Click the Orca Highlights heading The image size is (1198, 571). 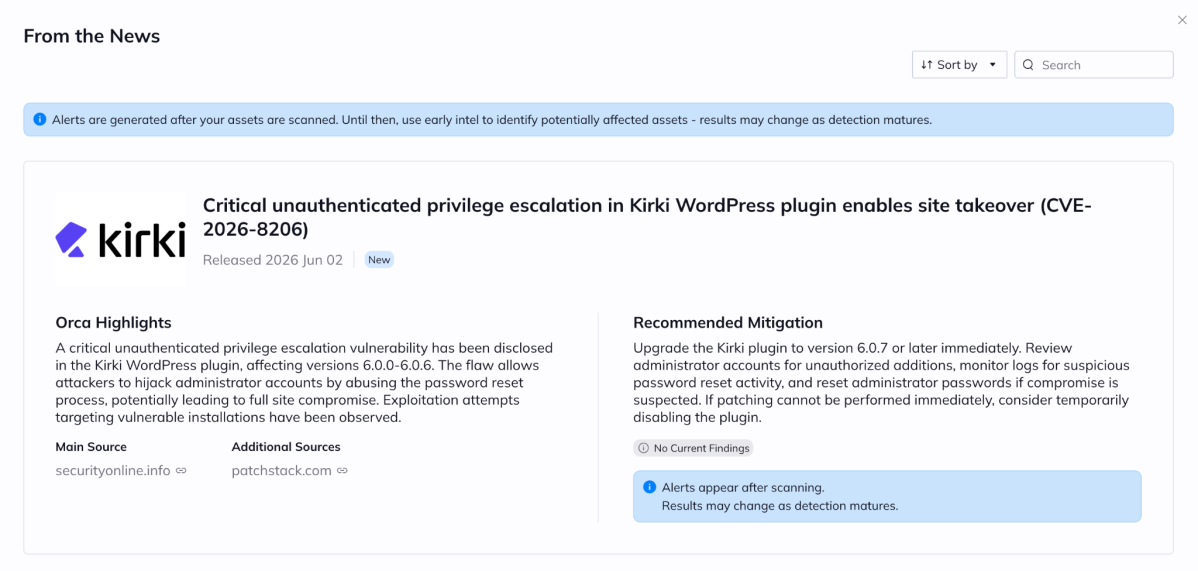[x=113, y=323]
